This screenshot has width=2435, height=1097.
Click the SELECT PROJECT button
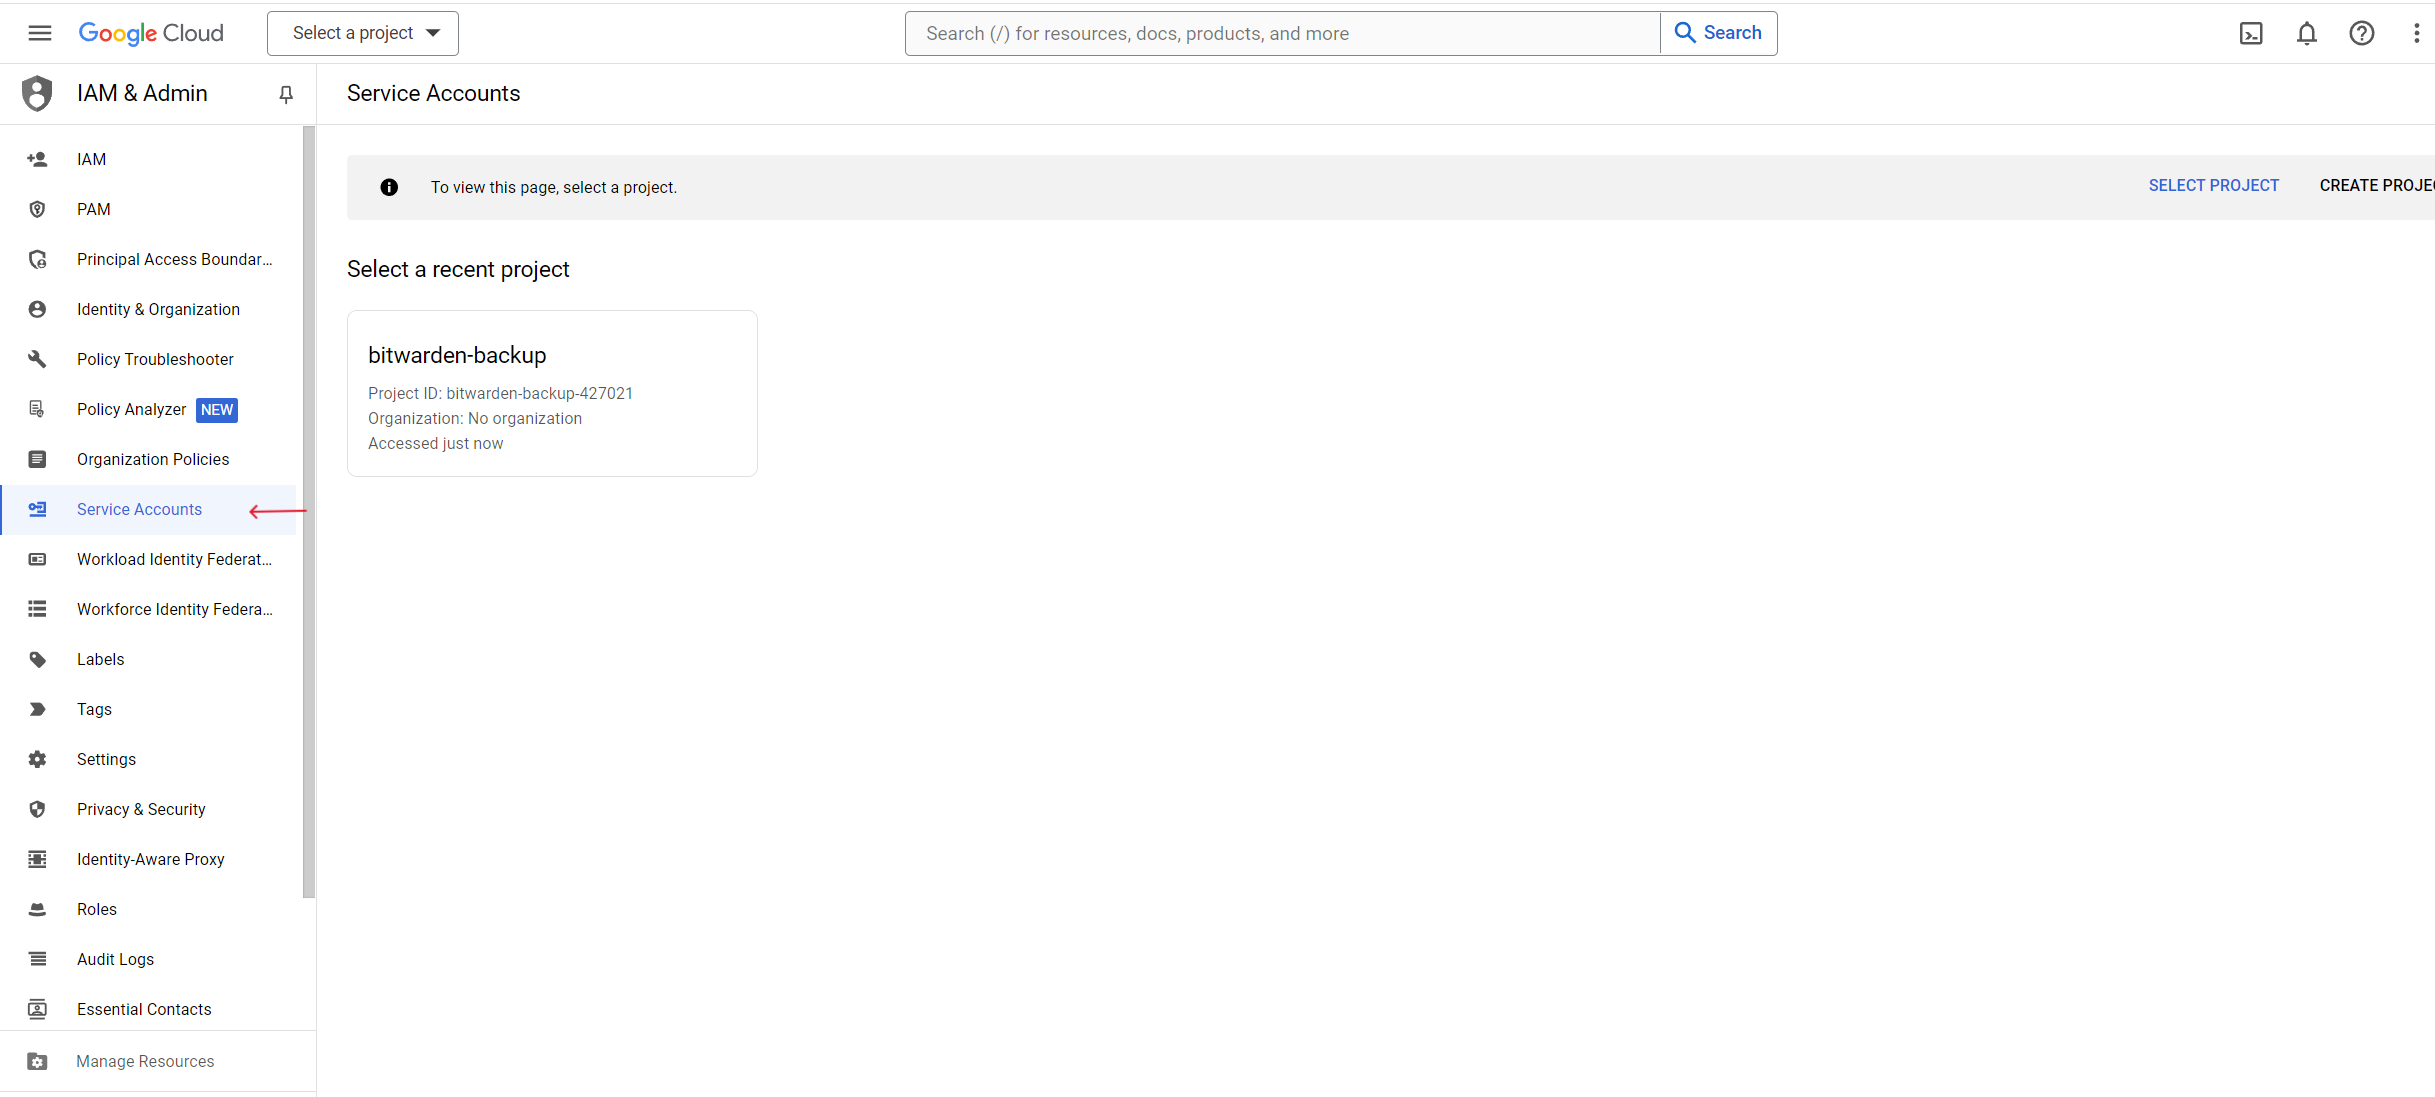point(2213,186)
